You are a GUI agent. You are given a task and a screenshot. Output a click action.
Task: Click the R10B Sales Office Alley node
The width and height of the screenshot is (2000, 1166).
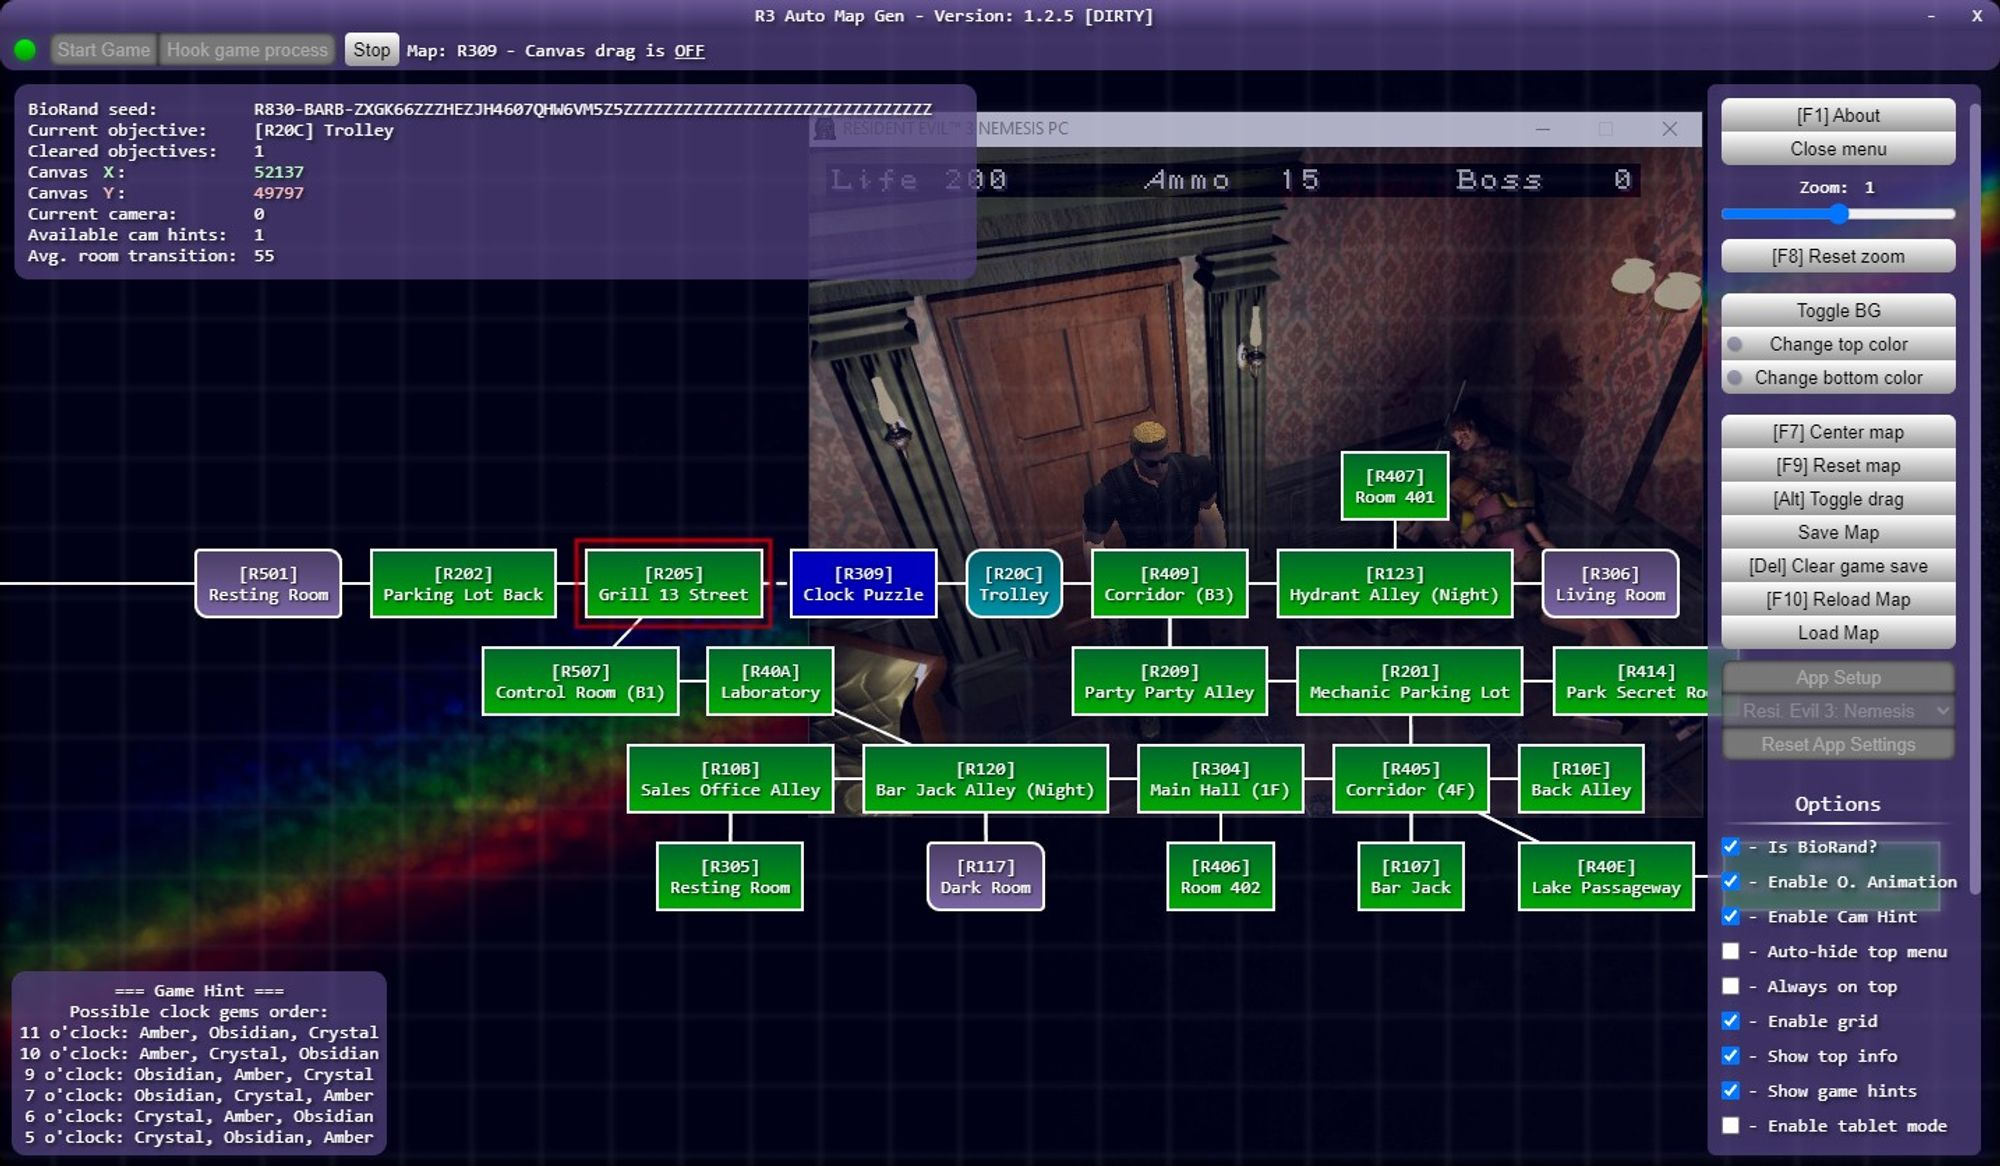click(x=730, y=779)
